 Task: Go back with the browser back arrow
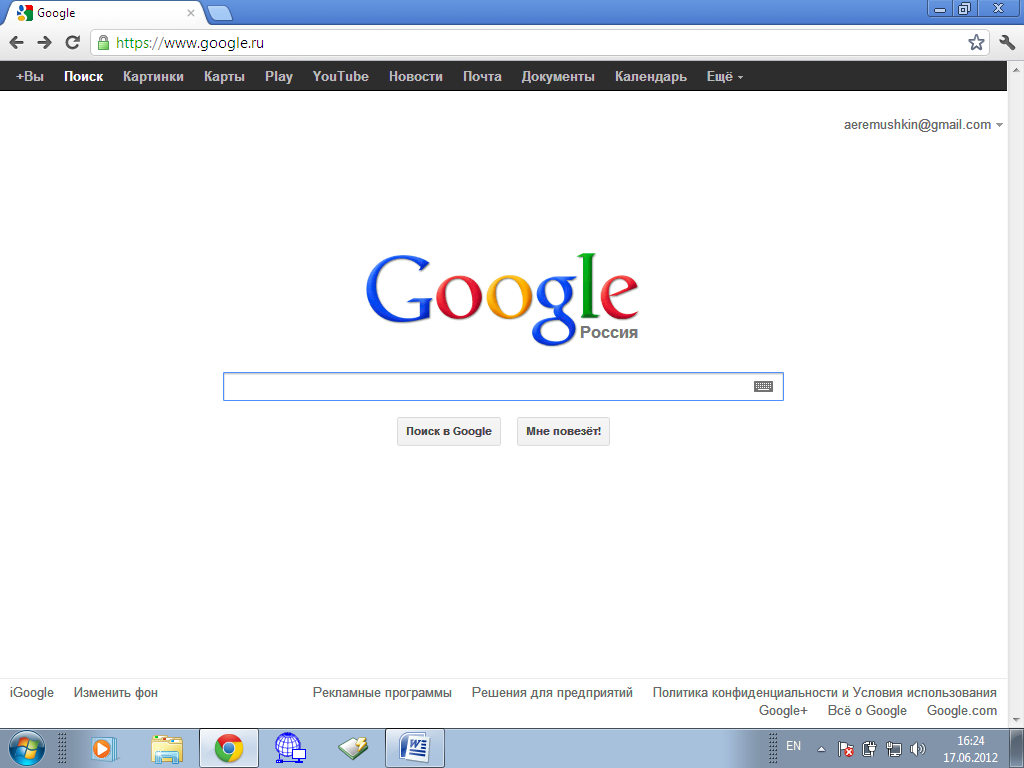(x=16, y=43)
